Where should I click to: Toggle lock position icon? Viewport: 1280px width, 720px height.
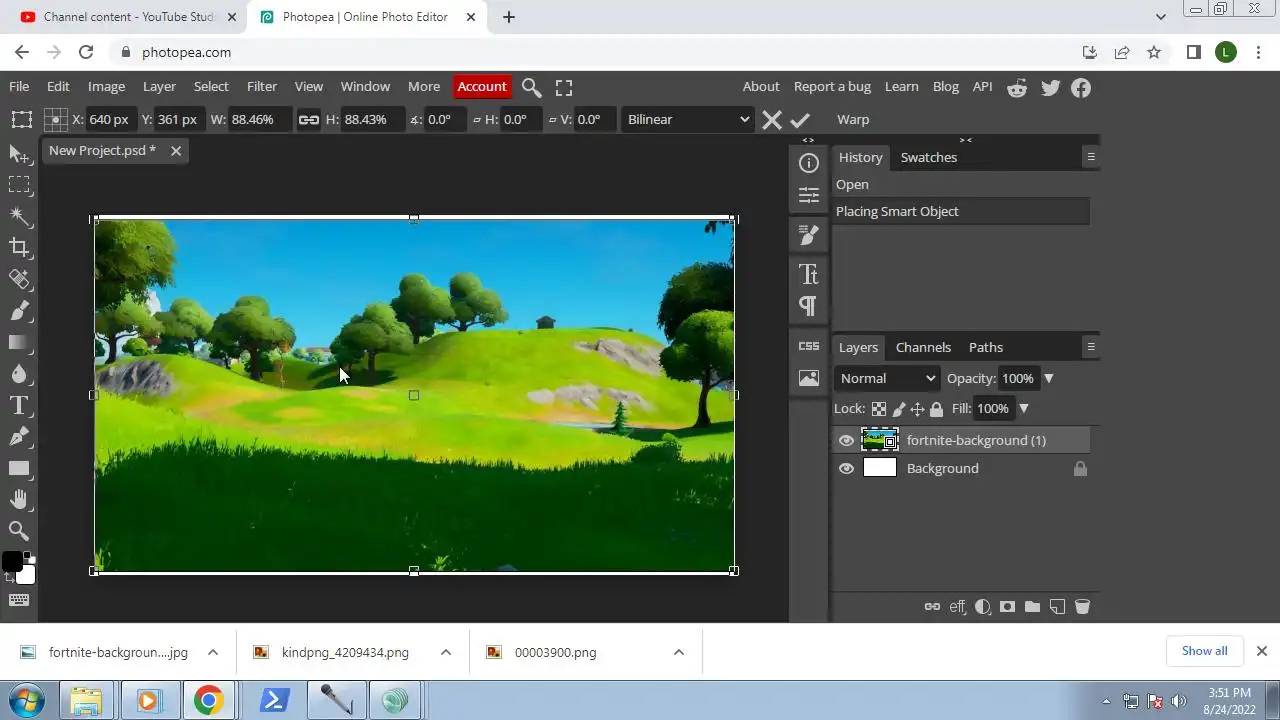[x=917, y=409]
